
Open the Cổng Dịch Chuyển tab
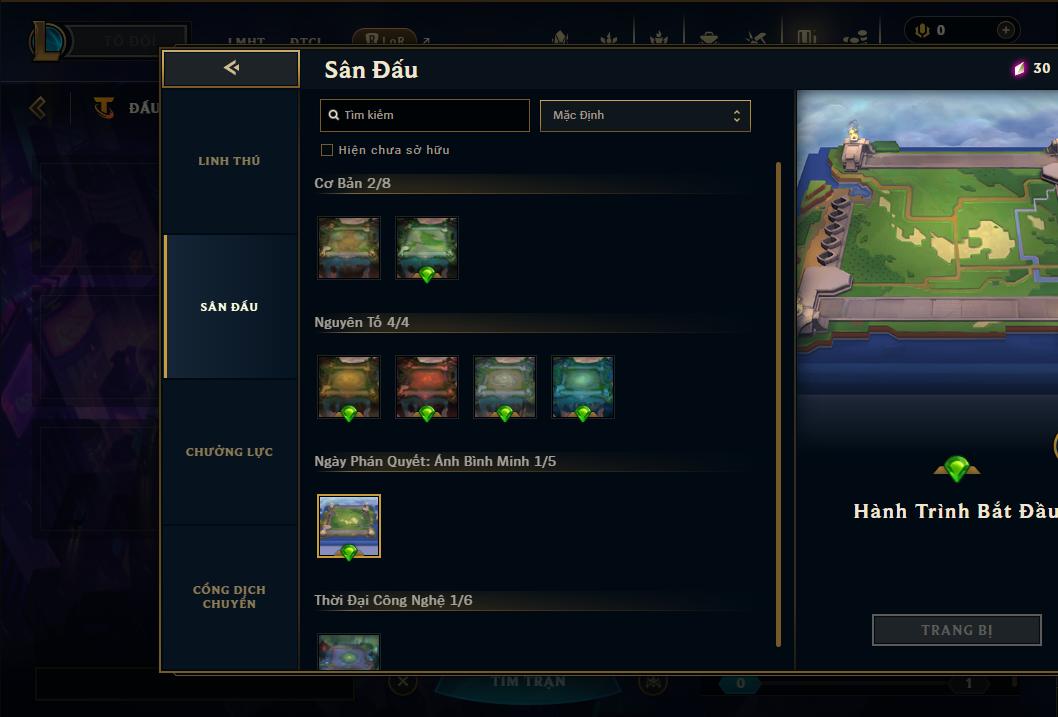click(229, 597)
